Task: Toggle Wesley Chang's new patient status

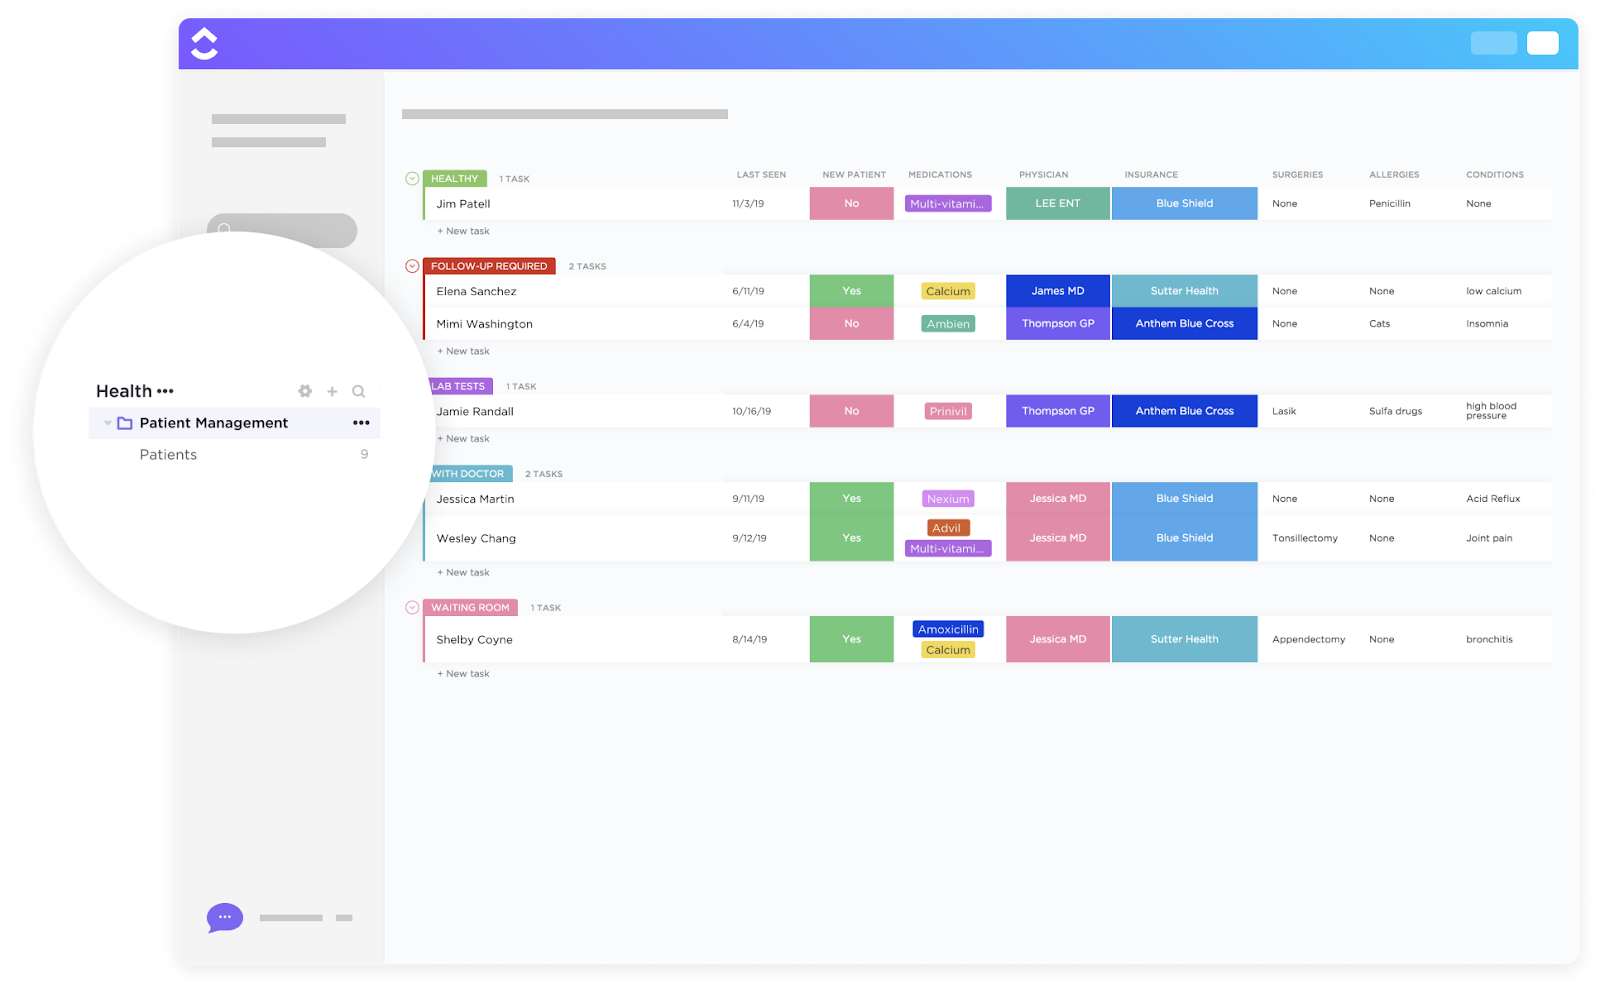Action: pyautogui.click(x=851, y=537)
